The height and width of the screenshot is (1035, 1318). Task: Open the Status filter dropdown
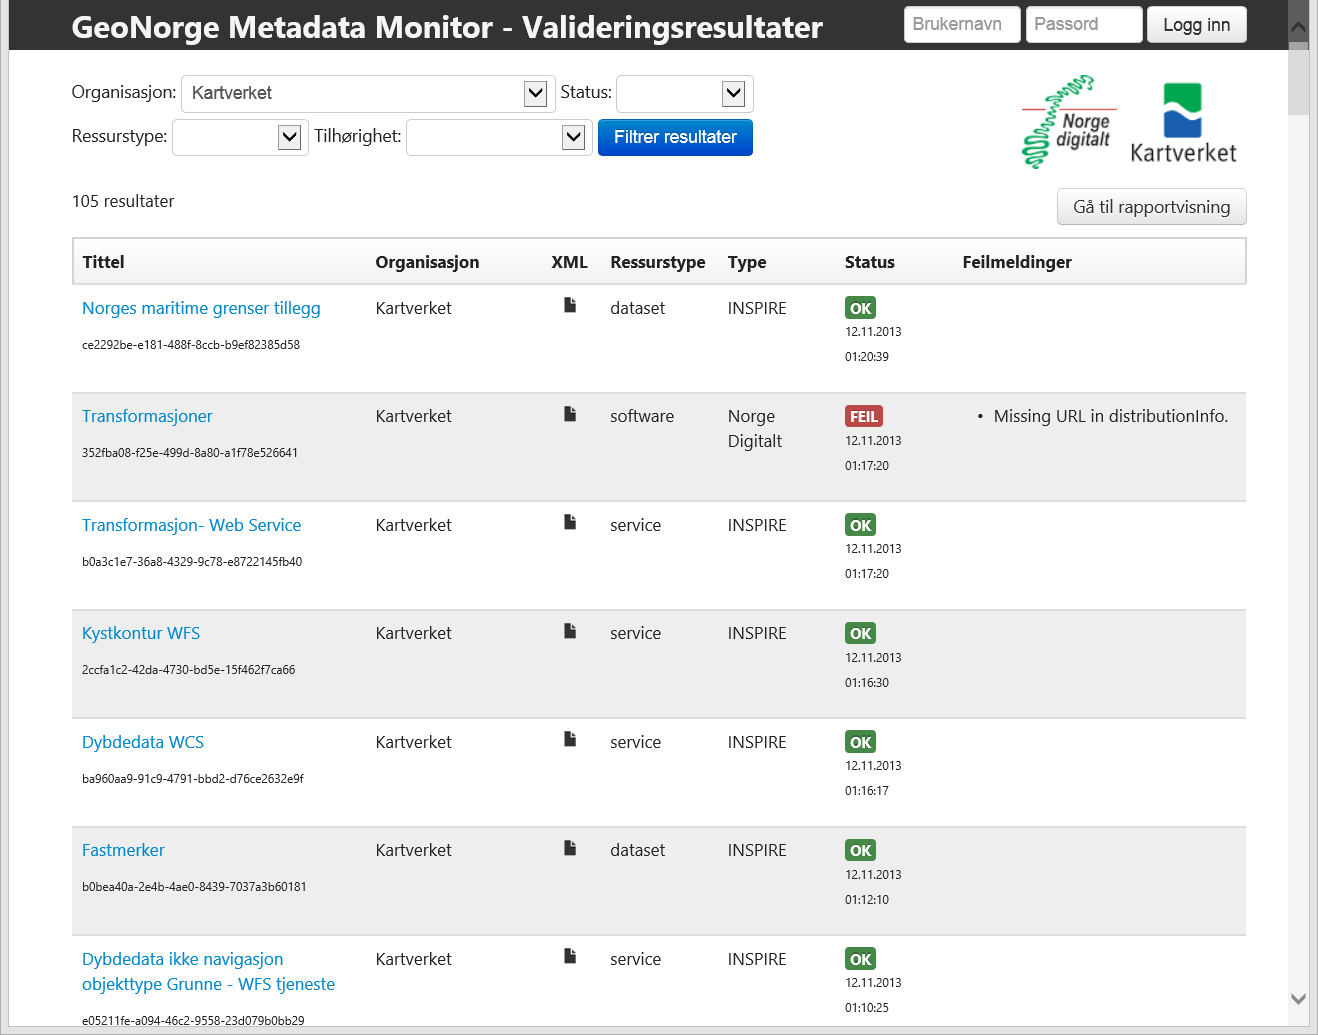684,94
